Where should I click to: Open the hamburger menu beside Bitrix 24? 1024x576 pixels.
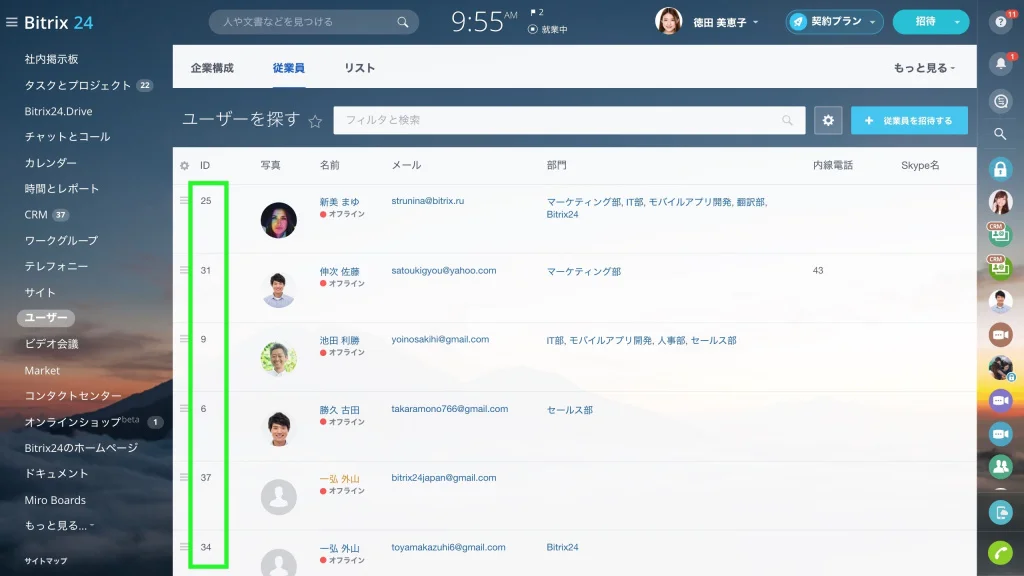[11, 22]
